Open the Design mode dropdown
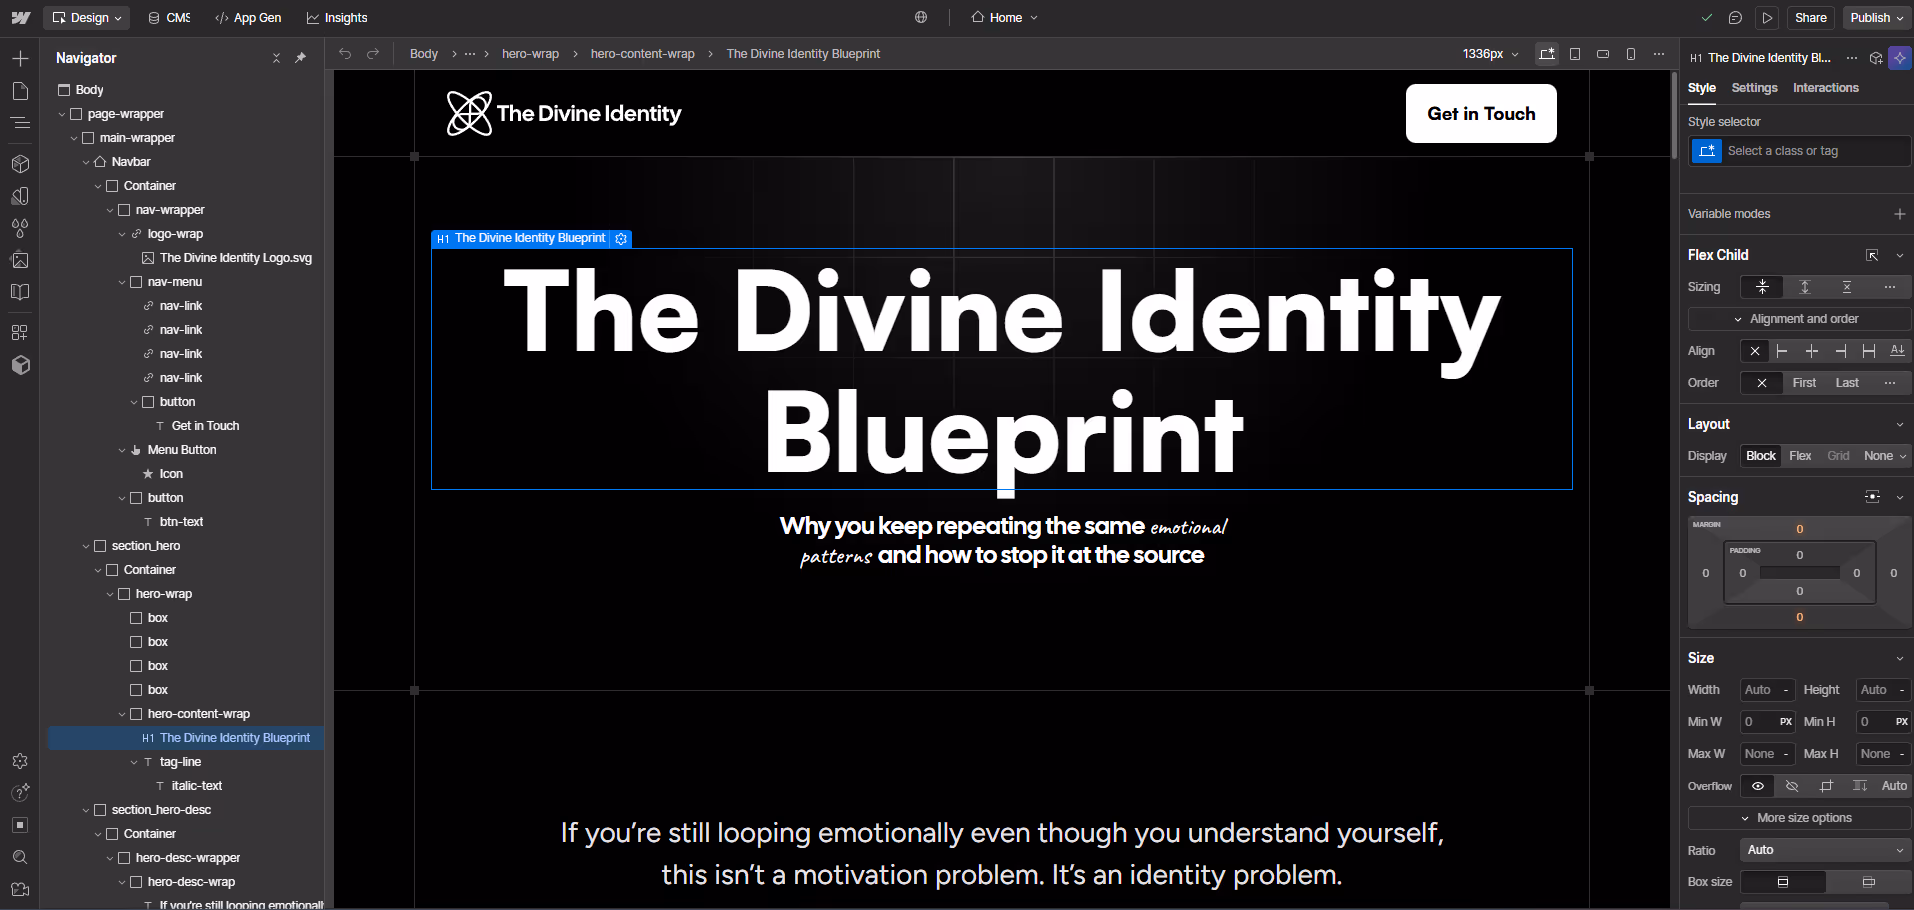The image size is (1914, 910). coord(87,18)
